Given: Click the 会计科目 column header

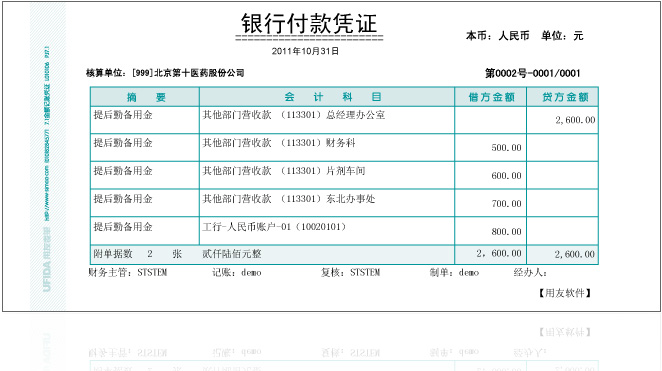Looking at the screenshot, I should click(x=327, y=97).
